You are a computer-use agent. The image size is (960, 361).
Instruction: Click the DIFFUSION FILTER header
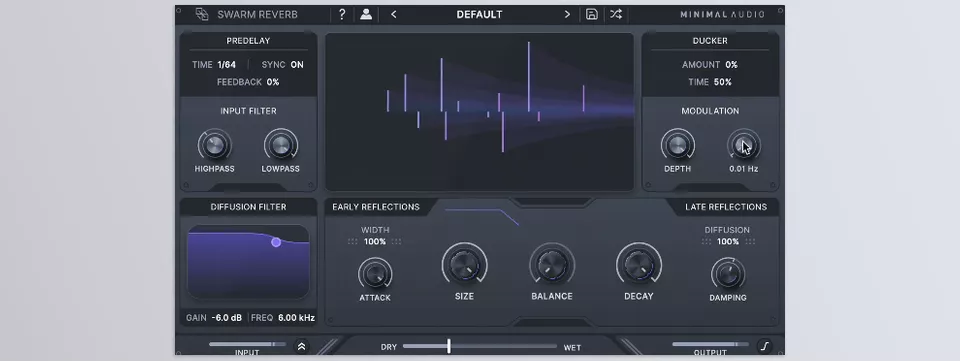point(248,207)
